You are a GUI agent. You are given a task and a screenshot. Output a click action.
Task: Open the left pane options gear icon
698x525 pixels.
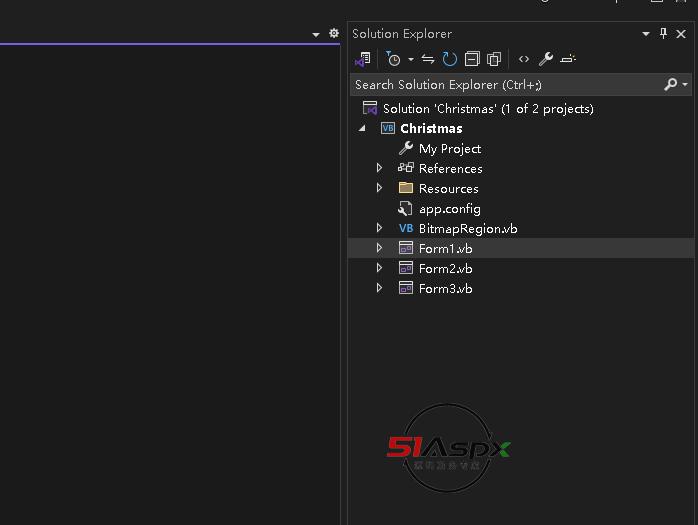coord(334,33)
